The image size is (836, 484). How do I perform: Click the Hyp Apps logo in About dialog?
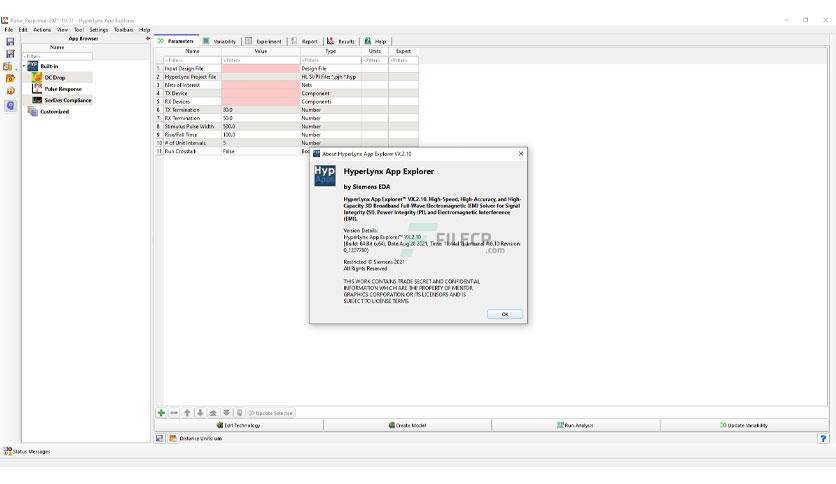[x=325, y=175]
